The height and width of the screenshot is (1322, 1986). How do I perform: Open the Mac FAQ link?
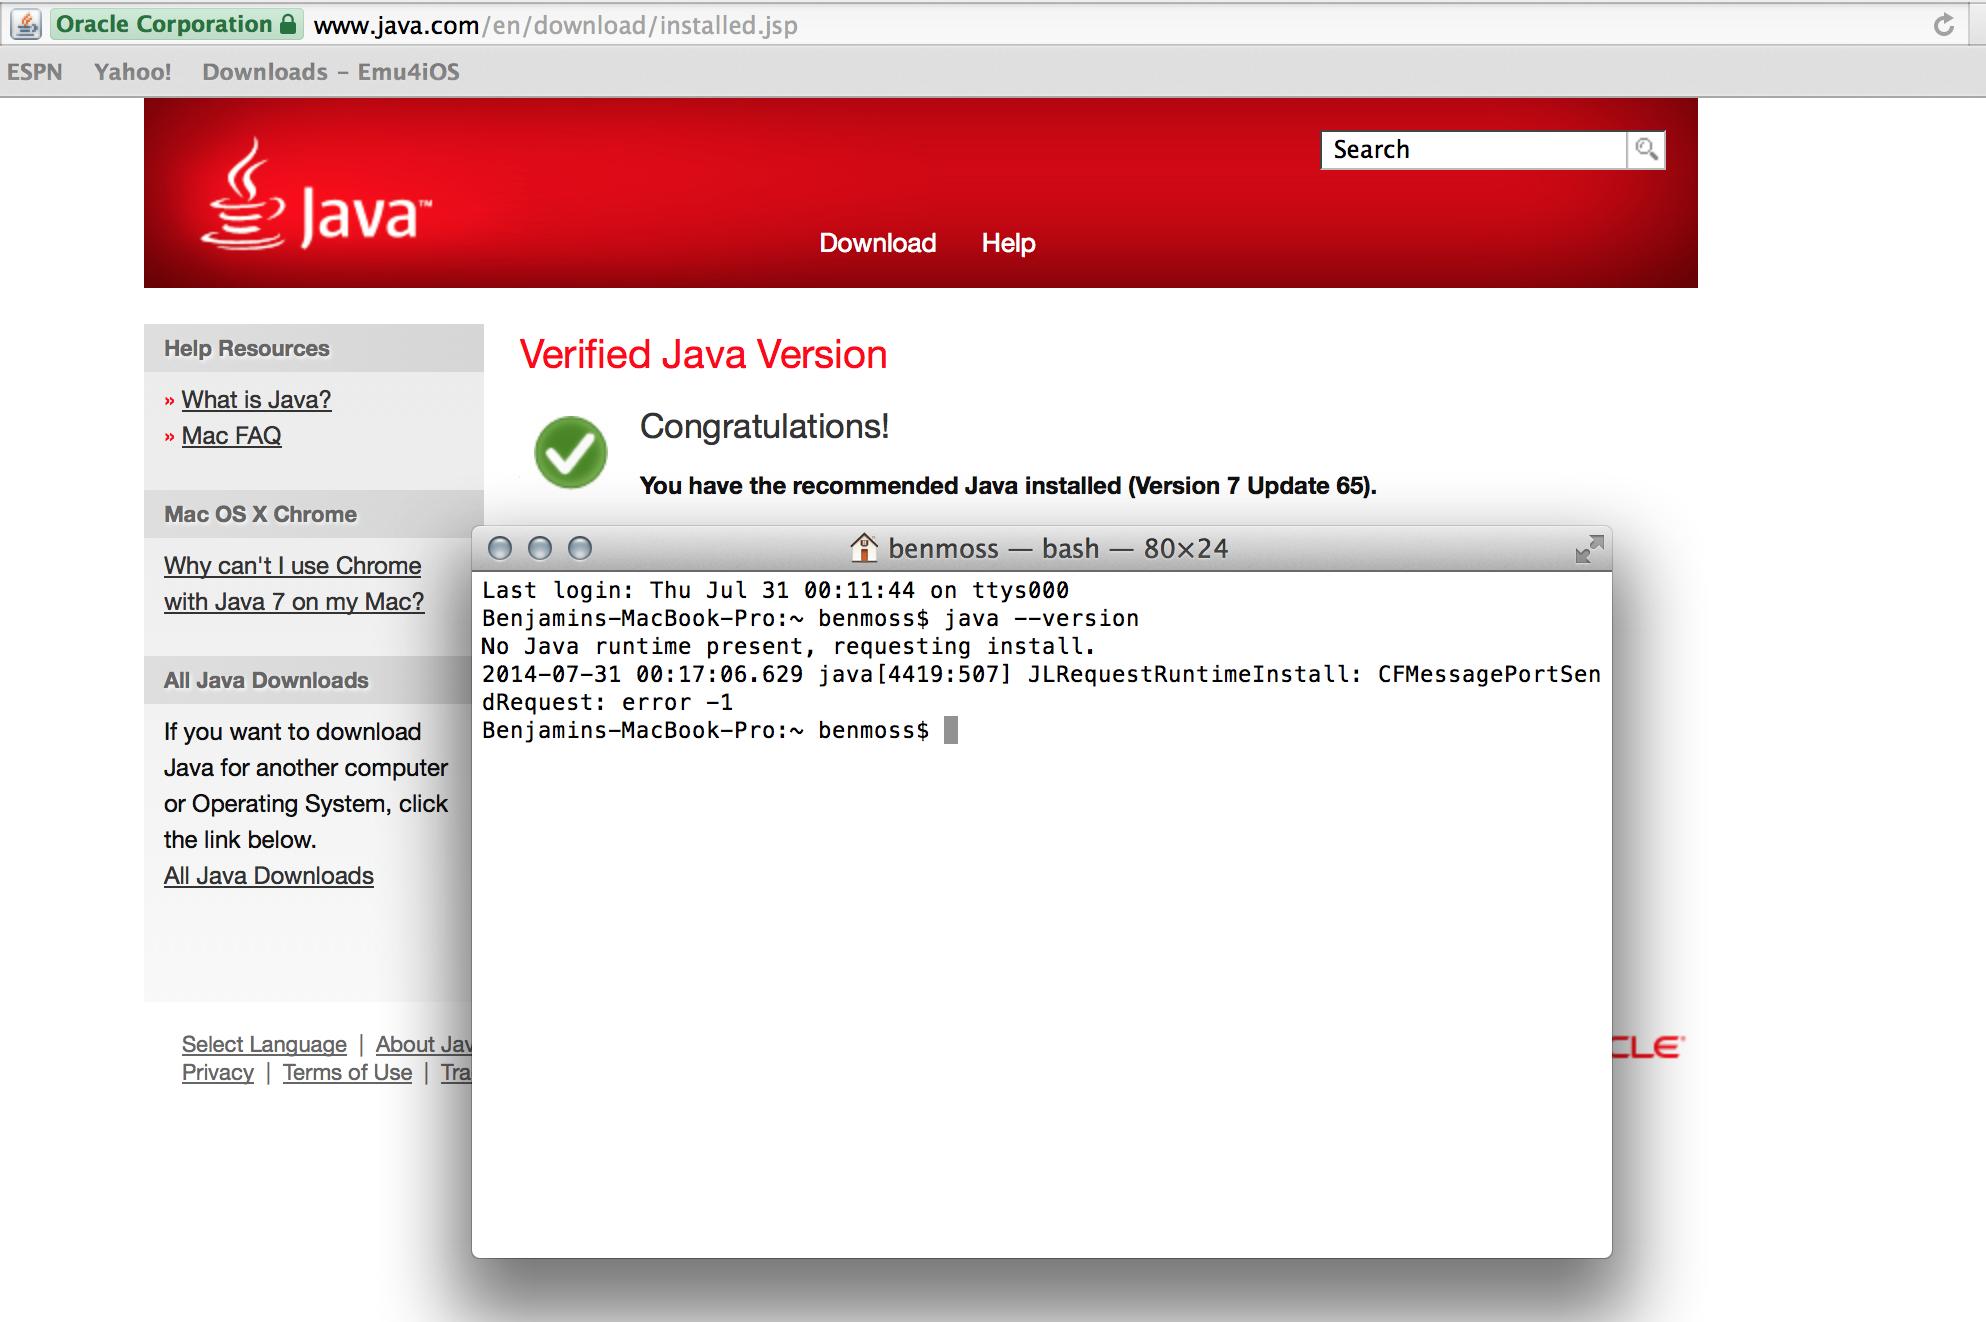[231, 436]
